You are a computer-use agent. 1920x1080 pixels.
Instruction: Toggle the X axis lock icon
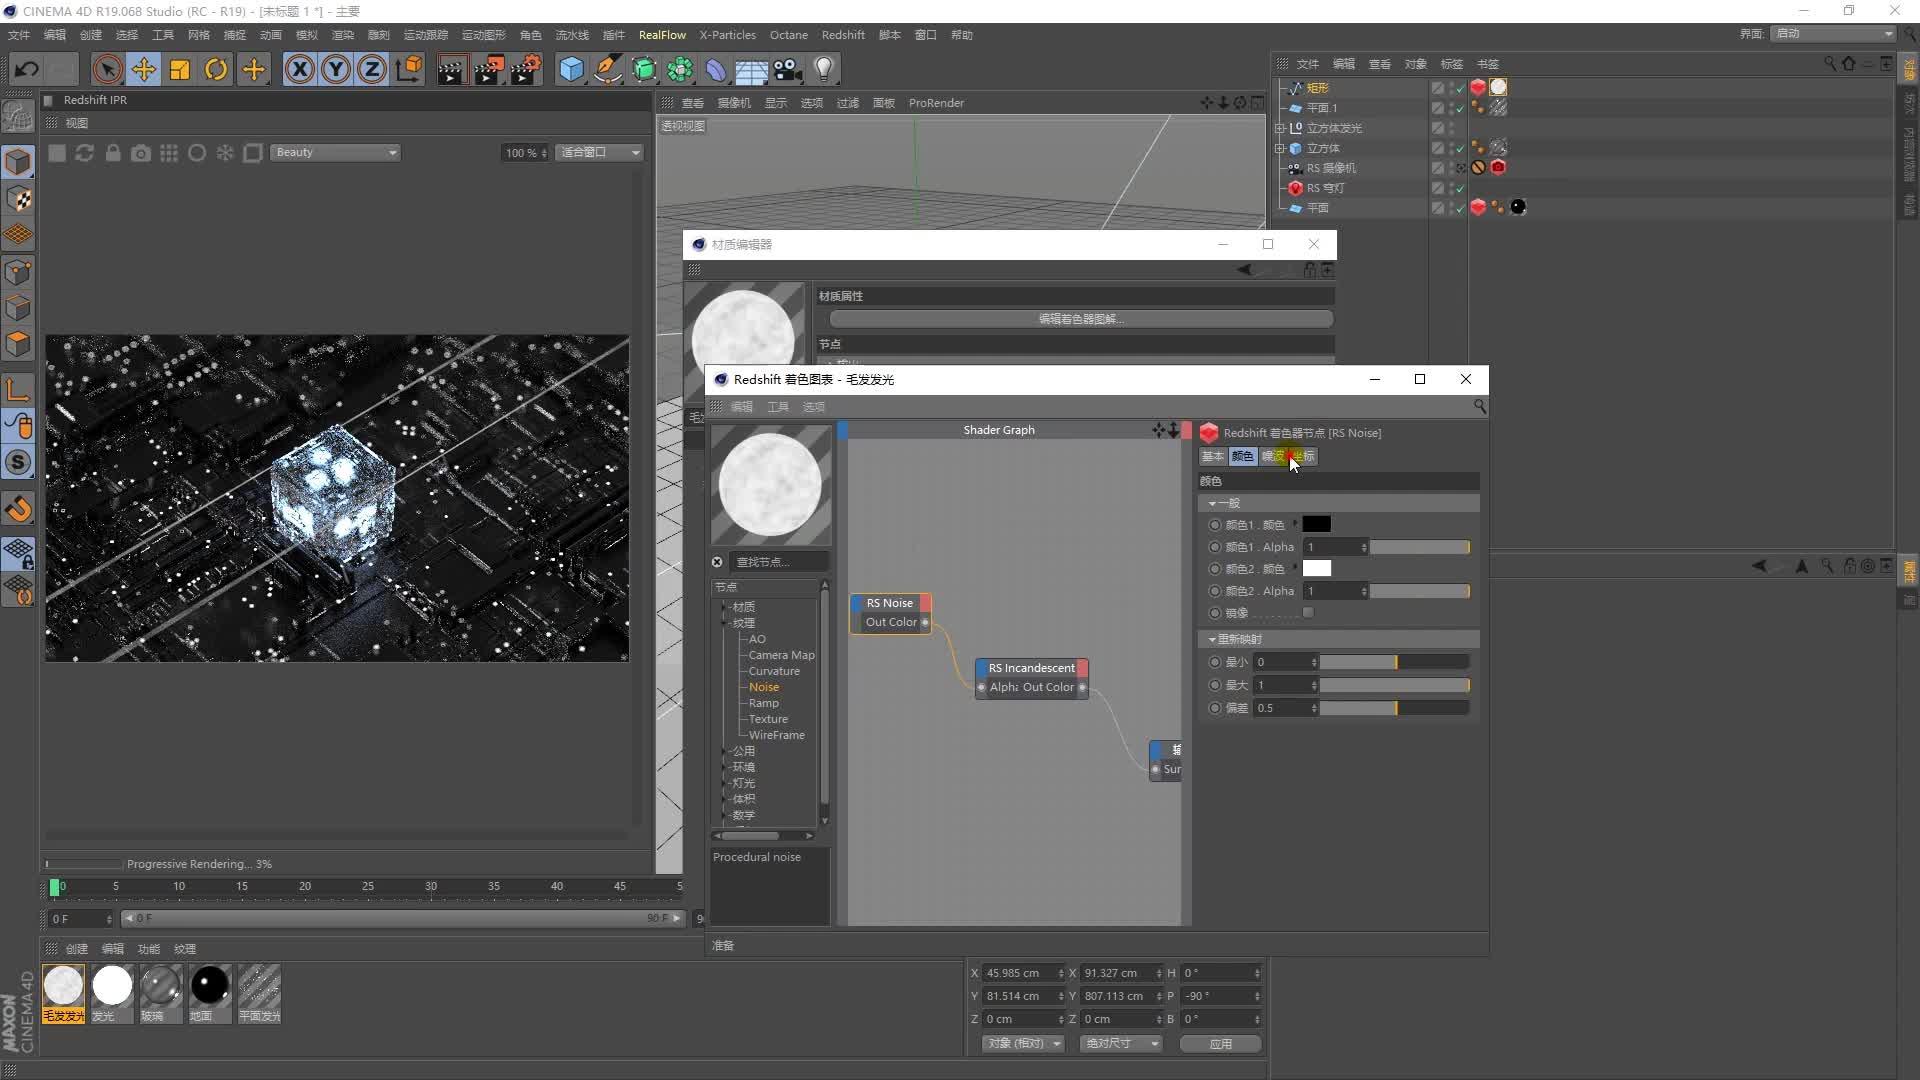299,69
